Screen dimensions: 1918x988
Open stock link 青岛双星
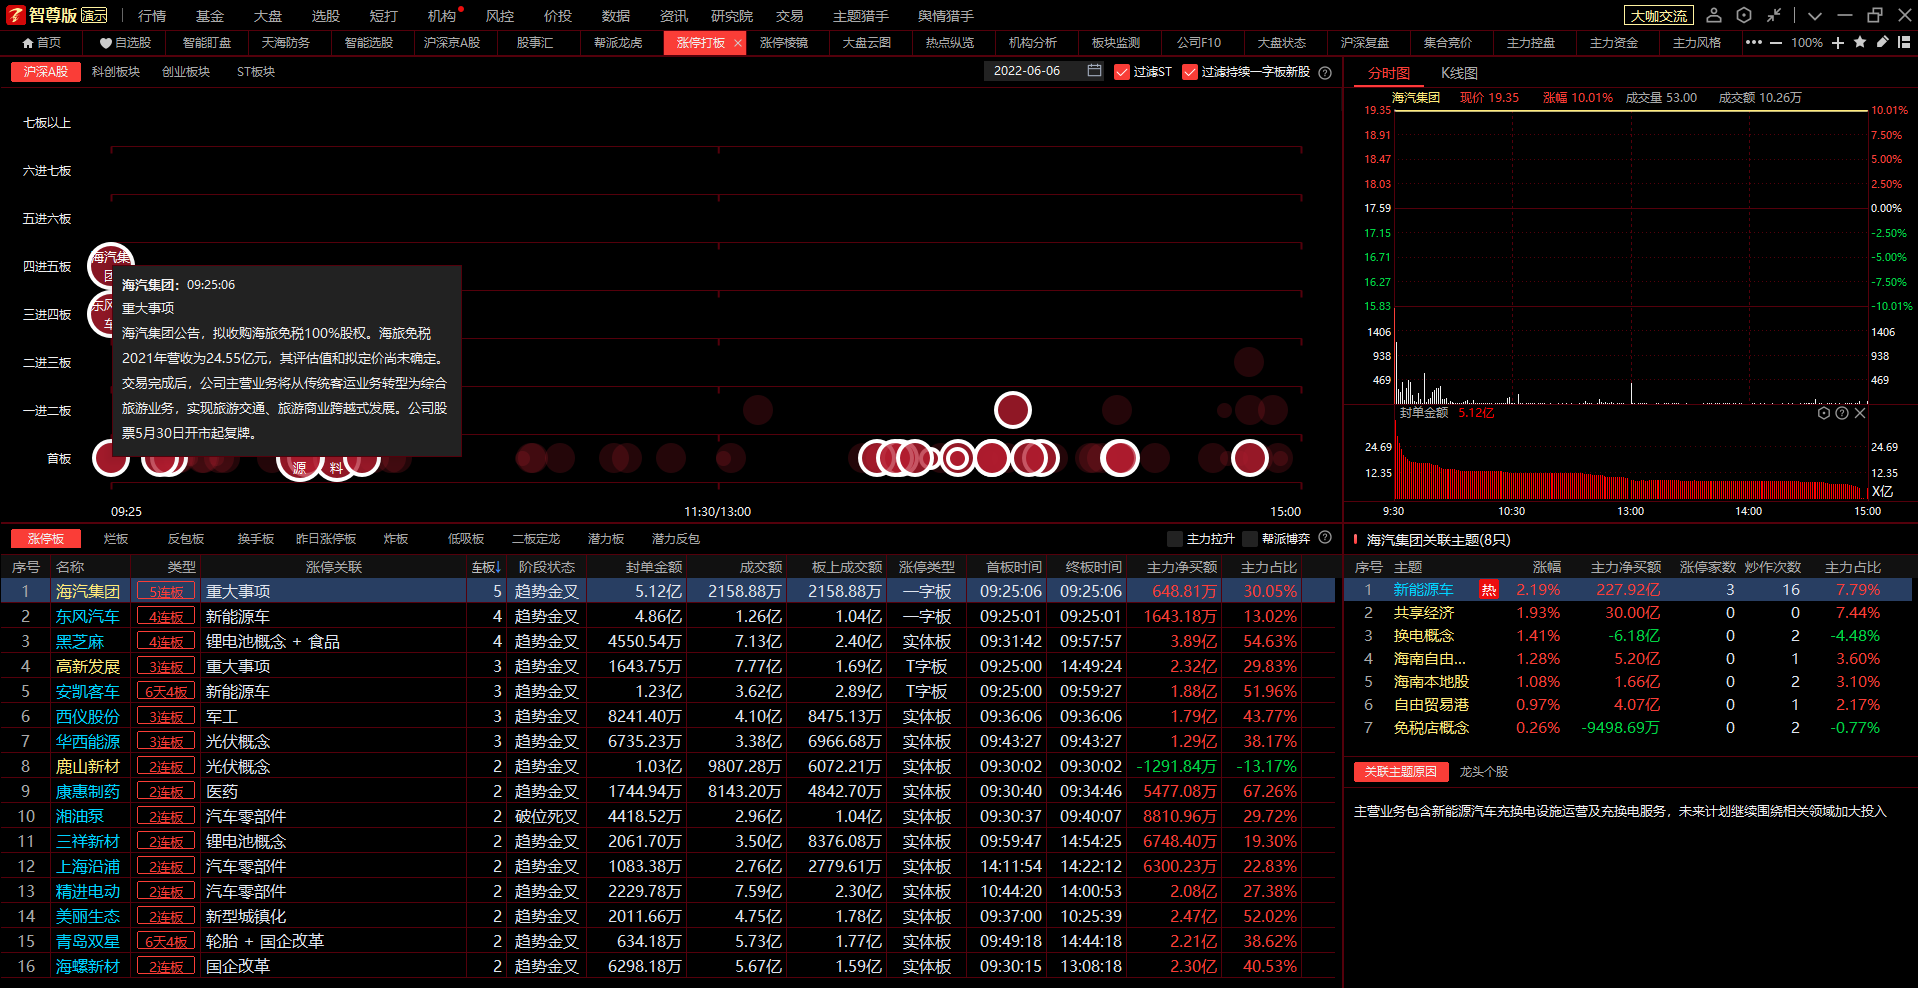pyautogui.click(x=88, y=942)
